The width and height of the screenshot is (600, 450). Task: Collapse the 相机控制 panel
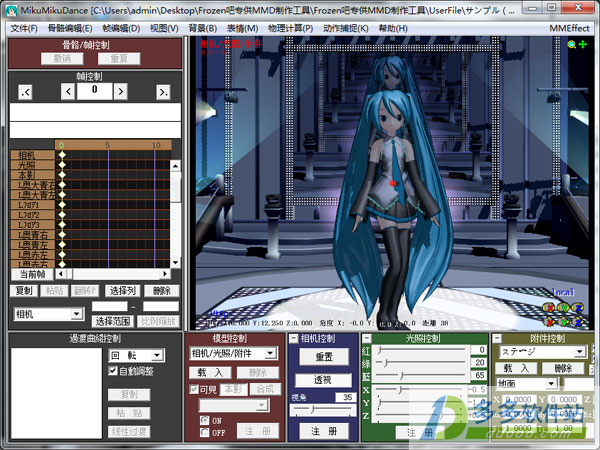[293, 338]
